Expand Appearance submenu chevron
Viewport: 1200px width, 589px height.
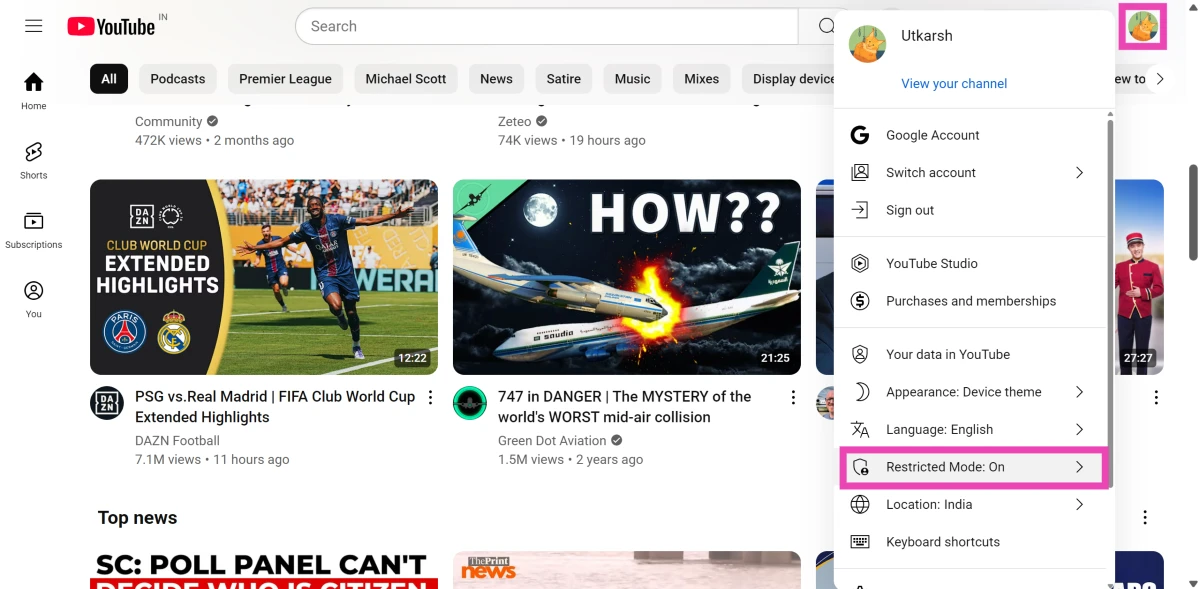[1079, 392]
